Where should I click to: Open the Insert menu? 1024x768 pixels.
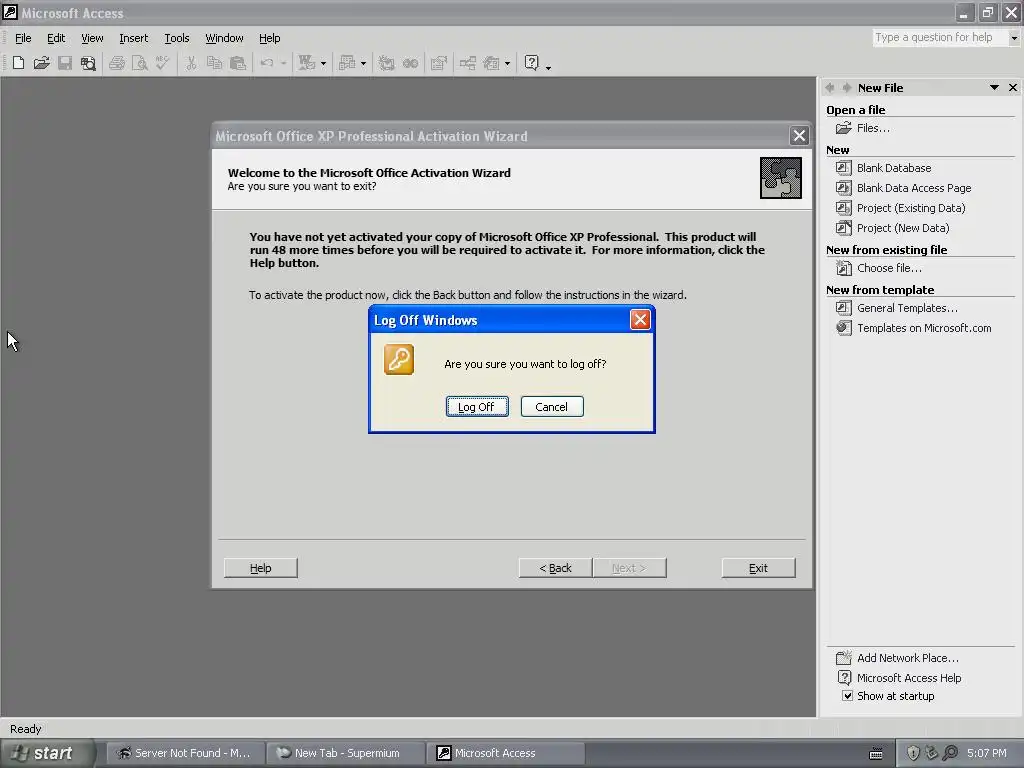pyautogui.click(x=133, y=38)
